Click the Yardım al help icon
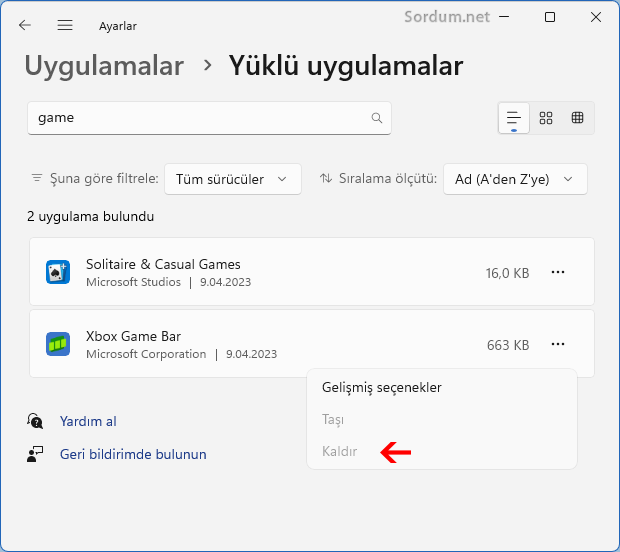The height and width of the screenshot is (552, 620). click(x=35, y=421)
